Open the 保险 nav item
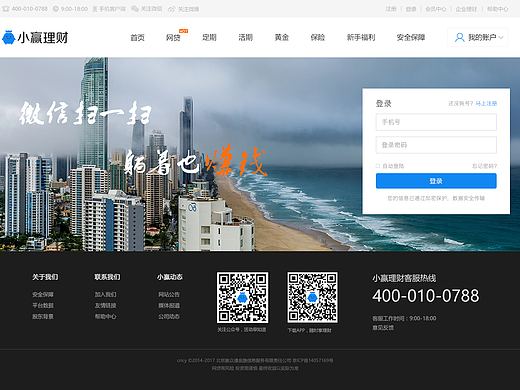Image resolution: width=520 pixels, height=390 pixels. click(318, 37)
